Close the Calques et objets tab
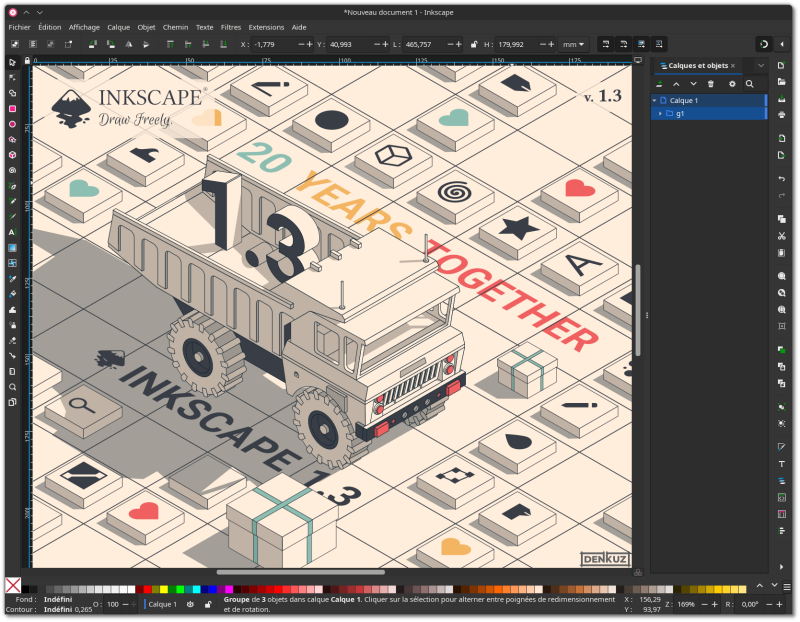Image resolution: width=800 pixels, height=622 pixels. 733,65
